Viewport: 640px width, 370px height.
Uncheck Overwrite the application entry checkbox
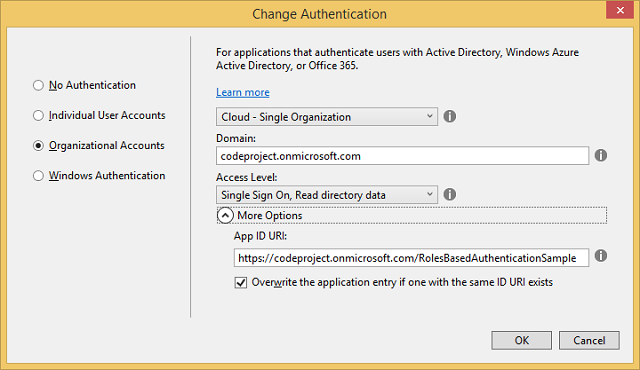point(241,282)
